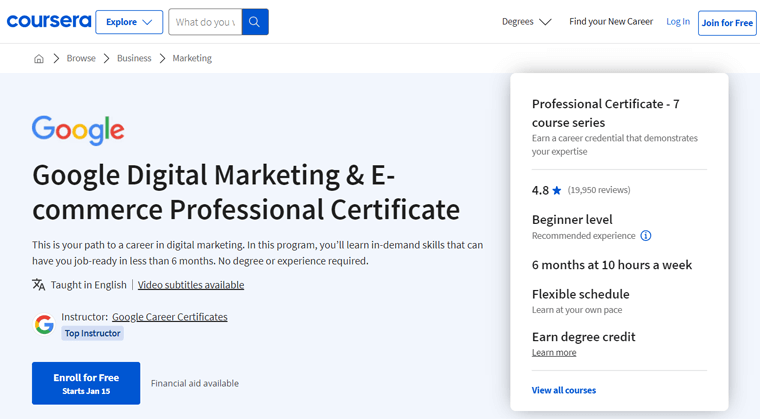Open the Marketing breadcrumb
The width and height of the screenshot is (760, 419).
point(192,58)
